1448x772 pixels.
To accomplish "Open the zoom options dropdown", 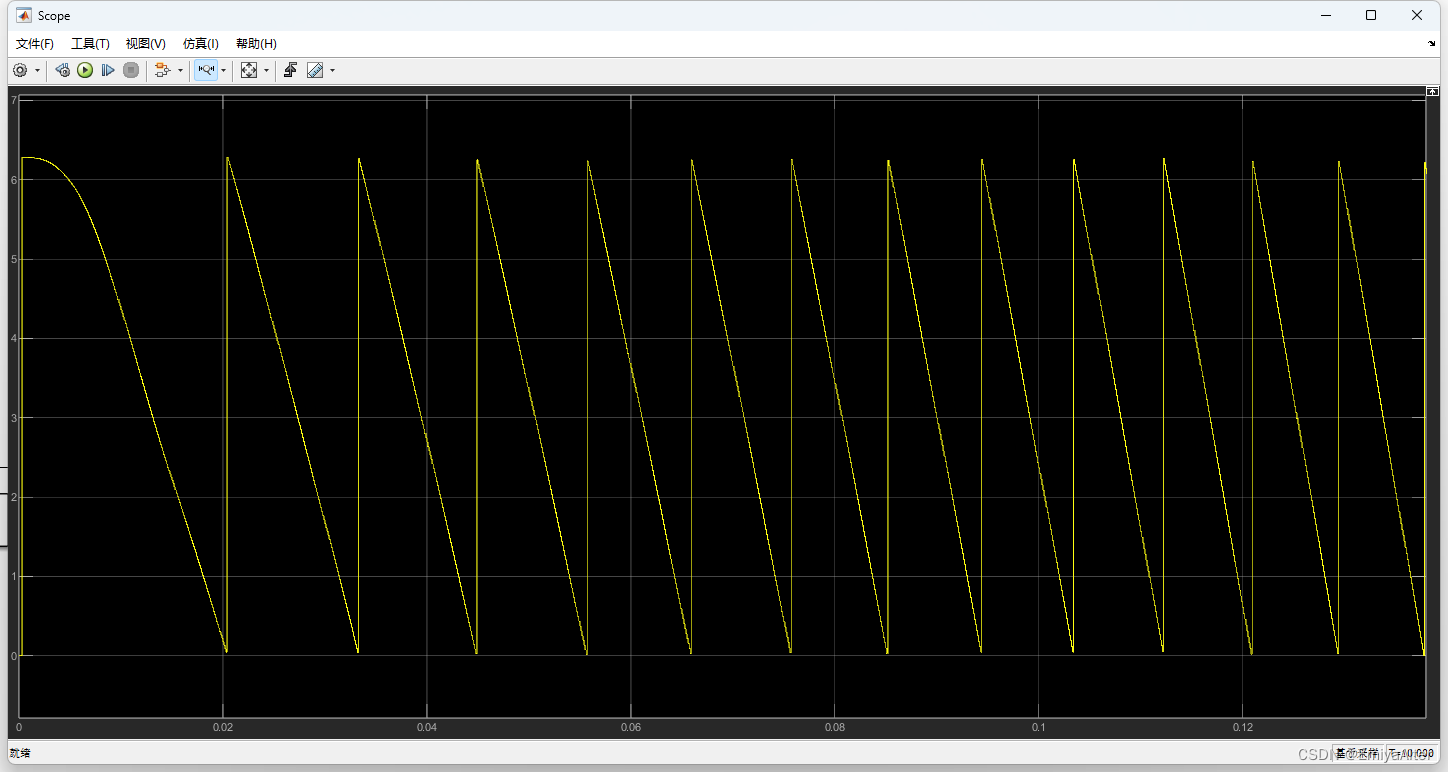I will point(223,70).
